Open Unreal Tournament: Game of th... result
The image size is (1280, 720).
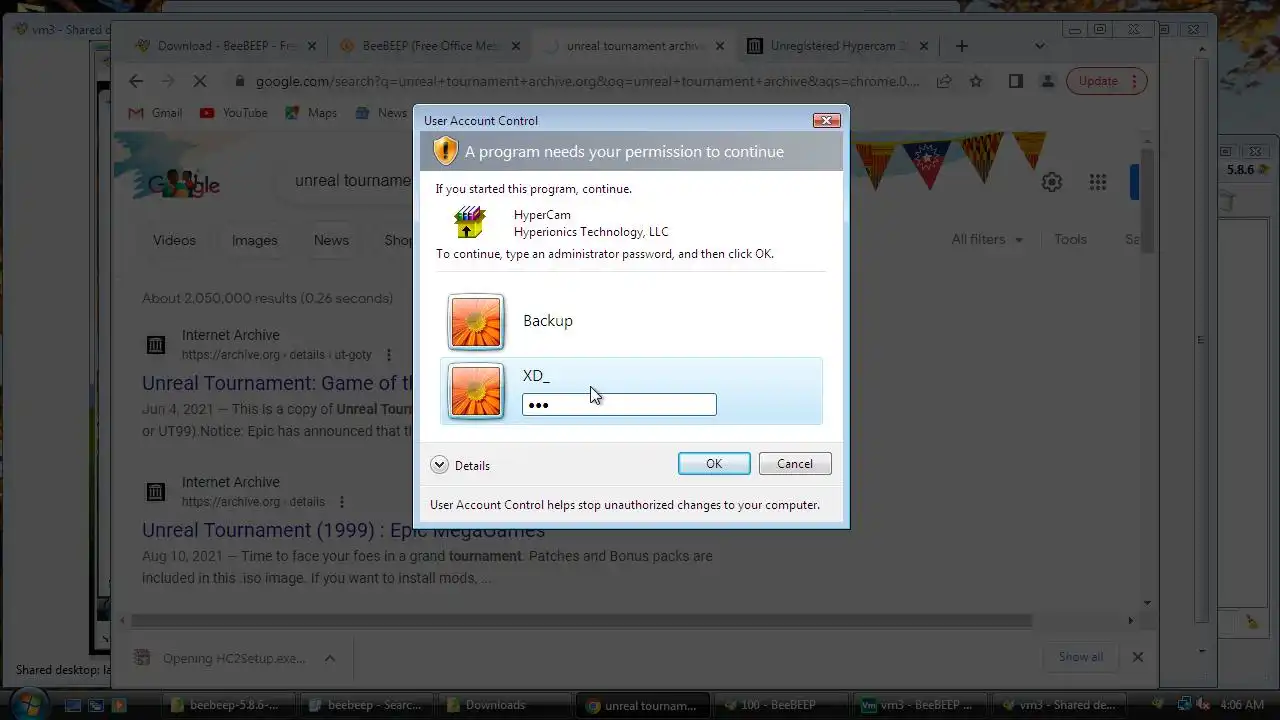tap(278, 383)
